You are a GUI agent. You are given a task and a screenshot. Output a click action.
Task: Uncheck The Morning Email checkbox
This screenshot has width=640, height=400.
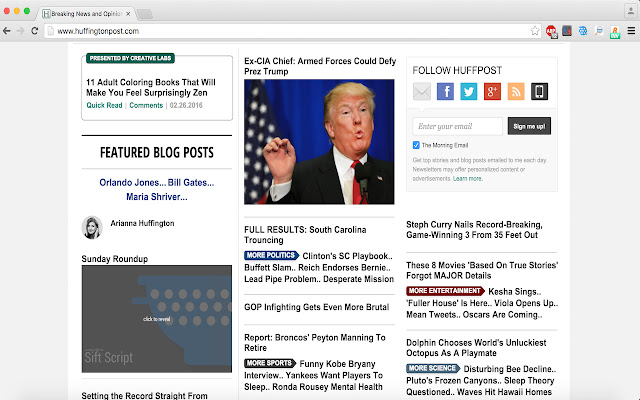(x=416, y=145)
